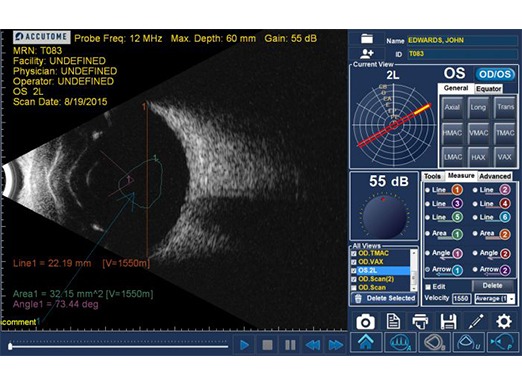The image size is (522, 384).
Task: Click the Accutome logo
Action: 42,37
